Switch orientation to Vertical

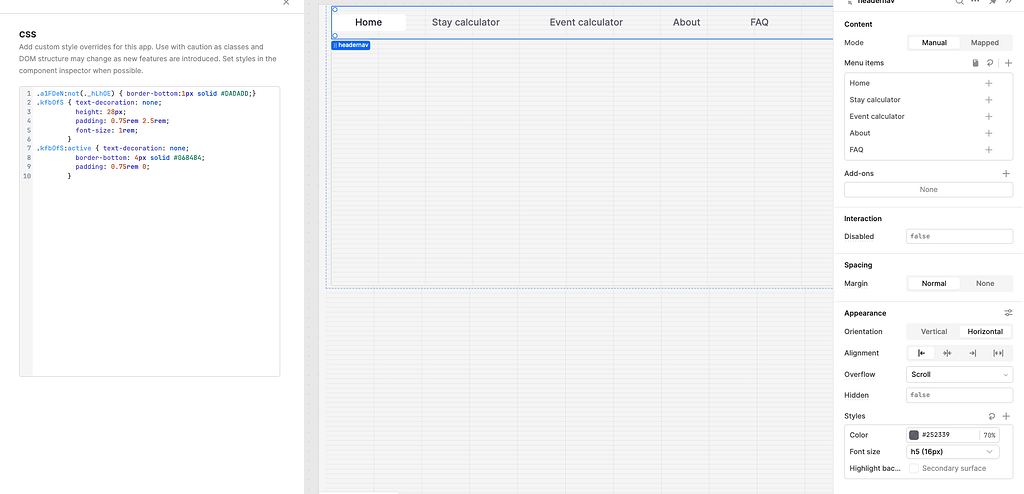(x=934, y=331)
